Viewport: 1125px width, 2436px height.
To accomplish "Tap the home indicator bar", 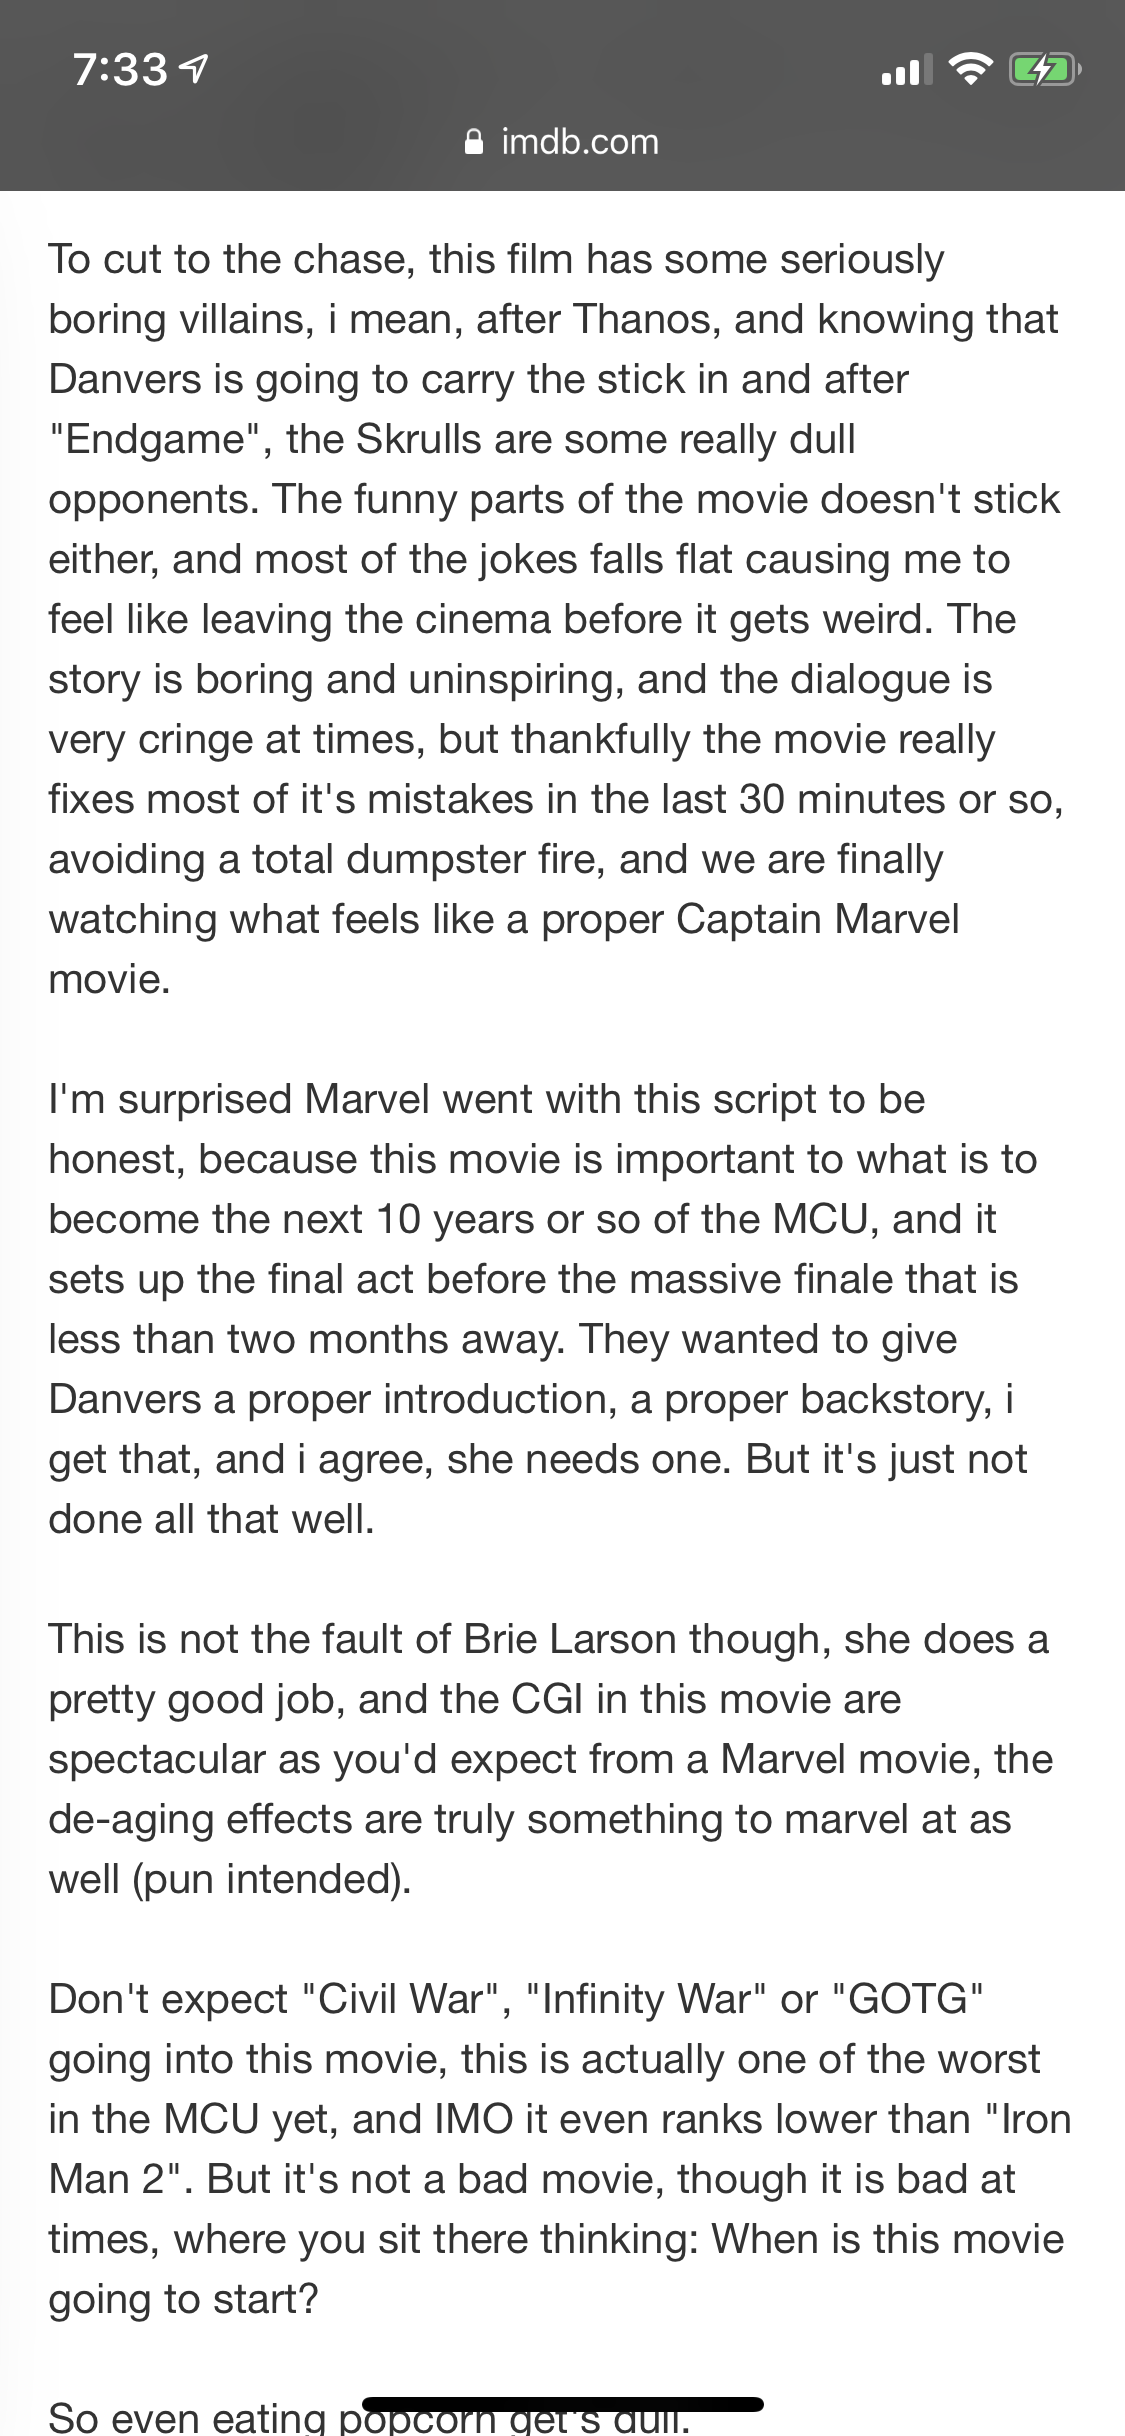I will coord(562,2404).
